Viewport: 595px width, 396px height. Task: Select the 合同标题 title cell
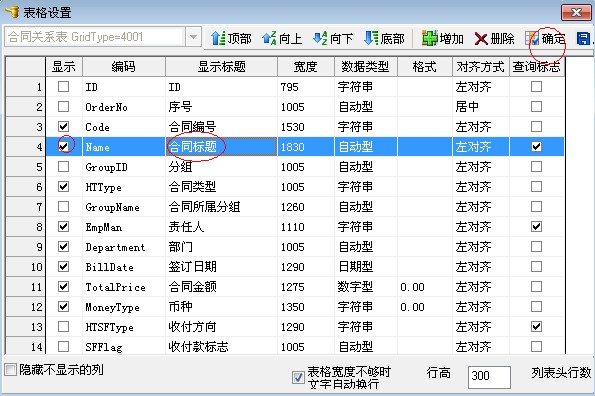[221, 146]
